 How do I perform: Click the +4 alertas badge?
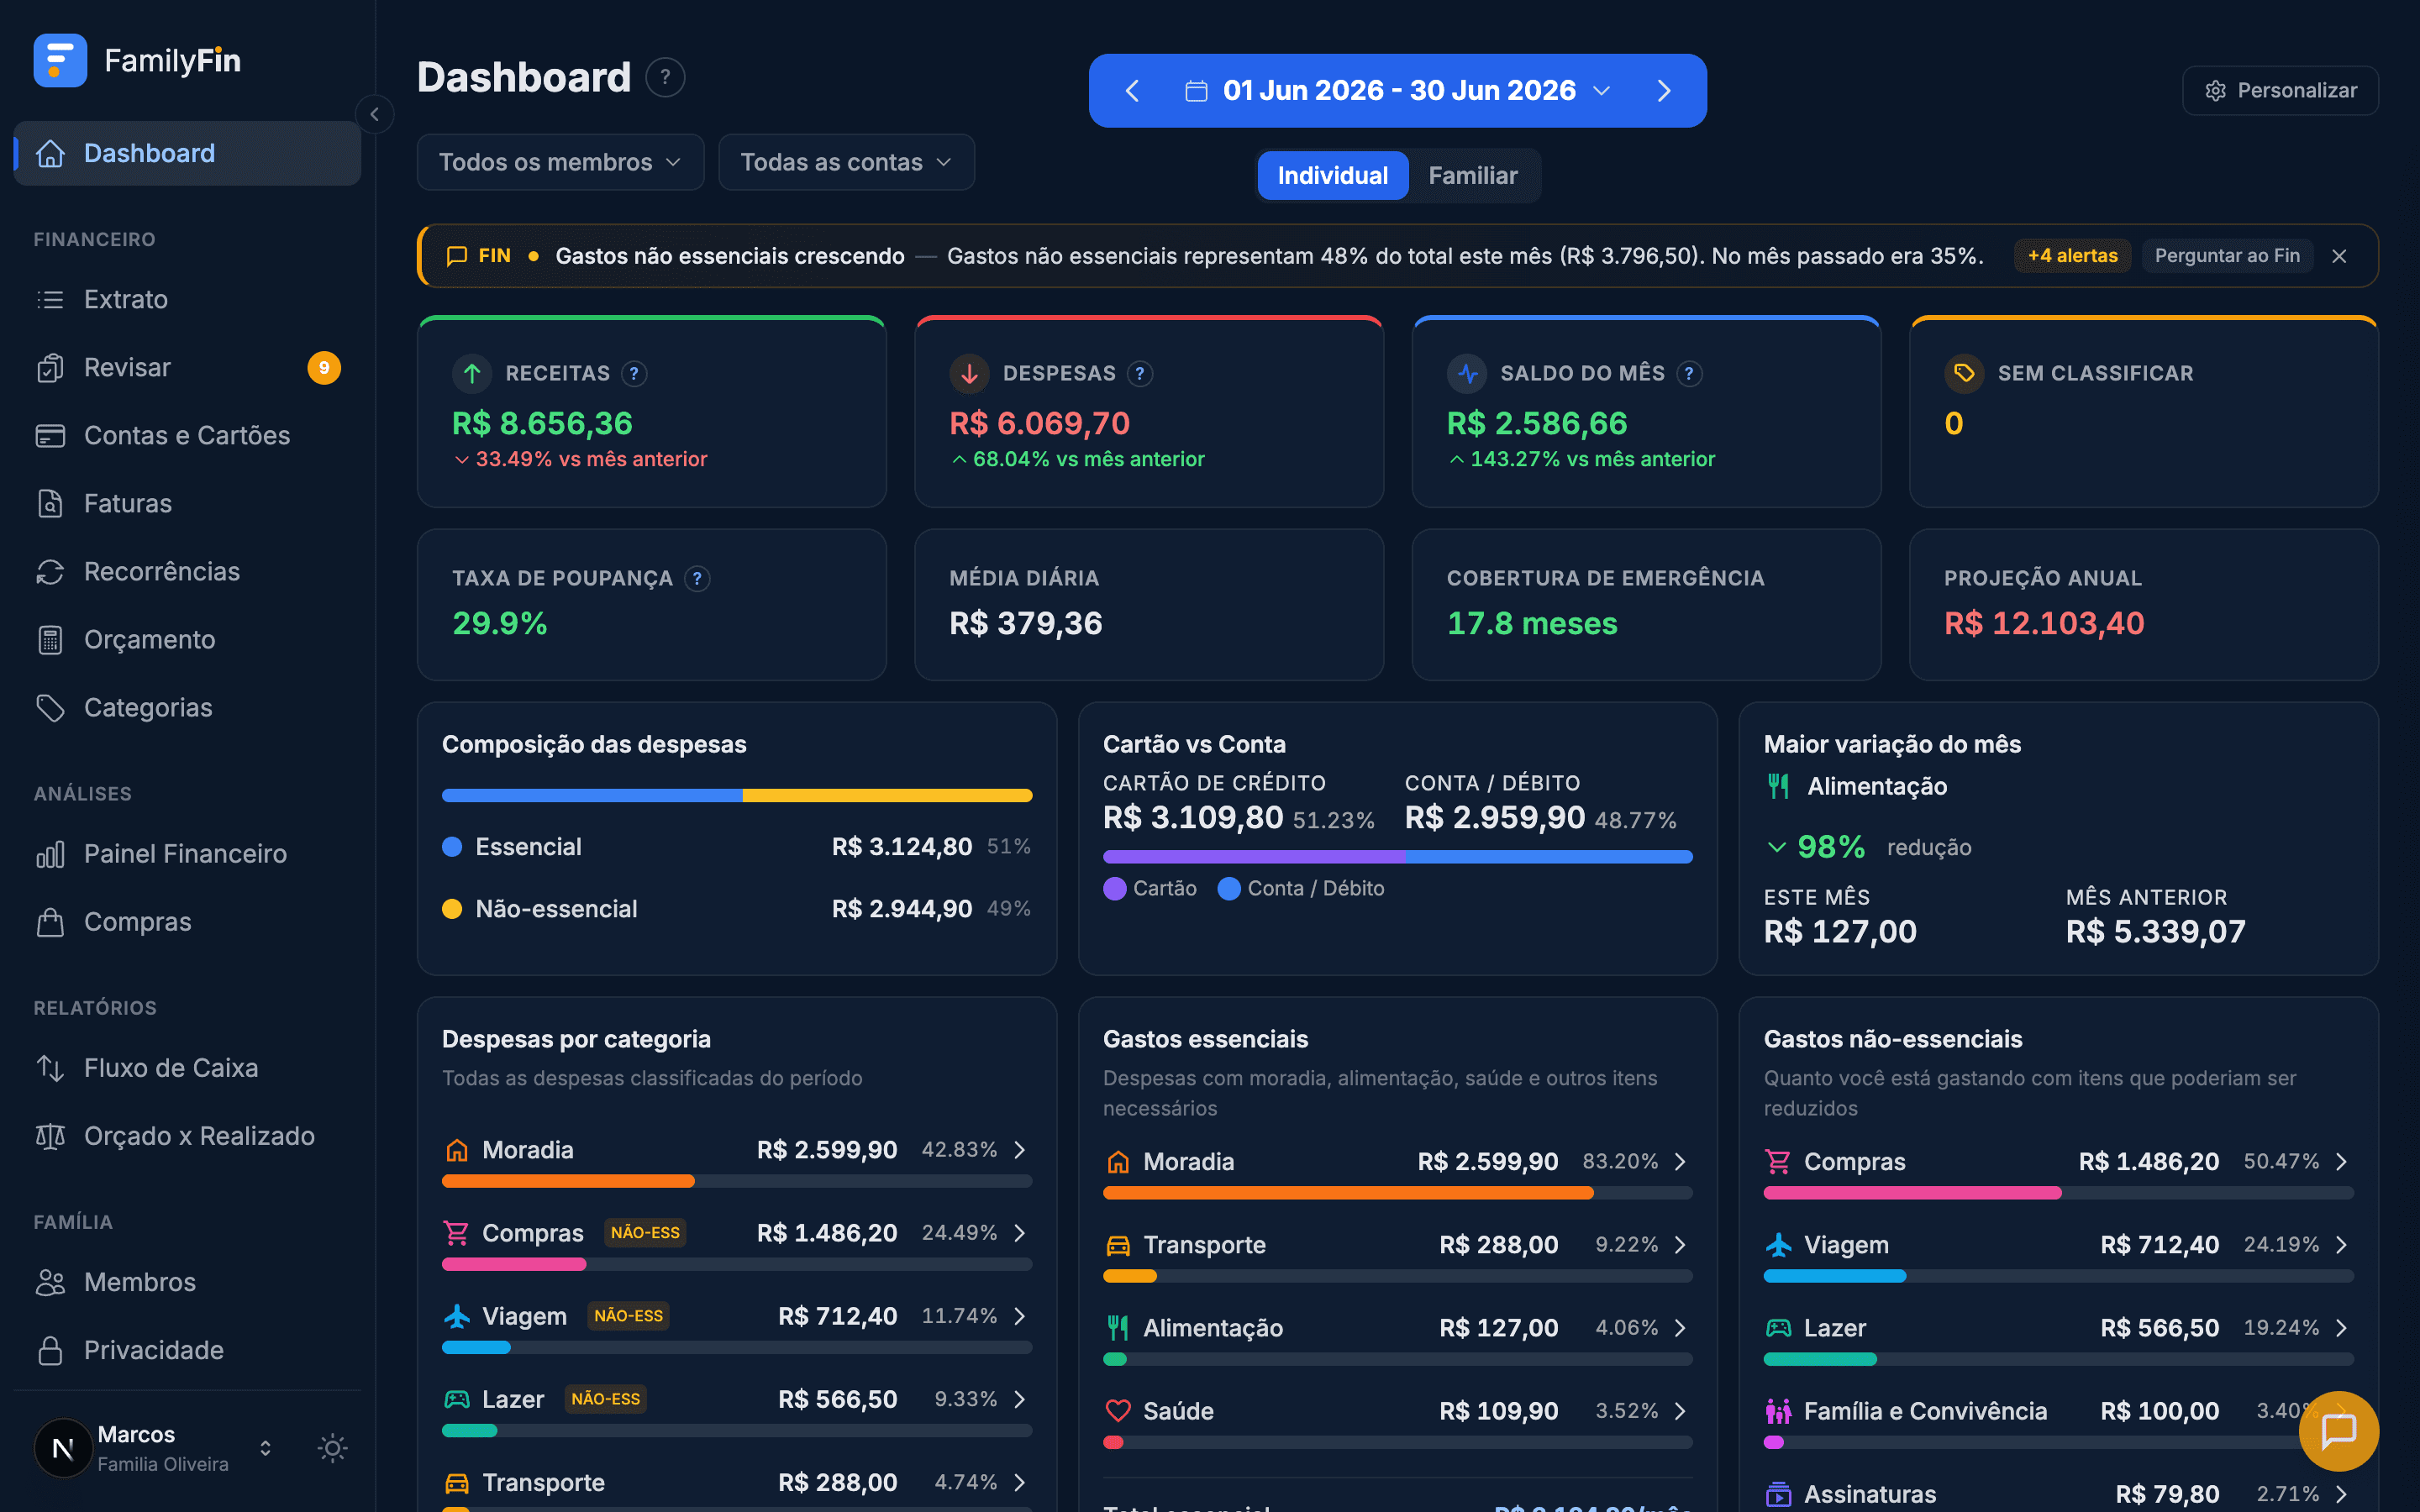[x=2072, y=256]
